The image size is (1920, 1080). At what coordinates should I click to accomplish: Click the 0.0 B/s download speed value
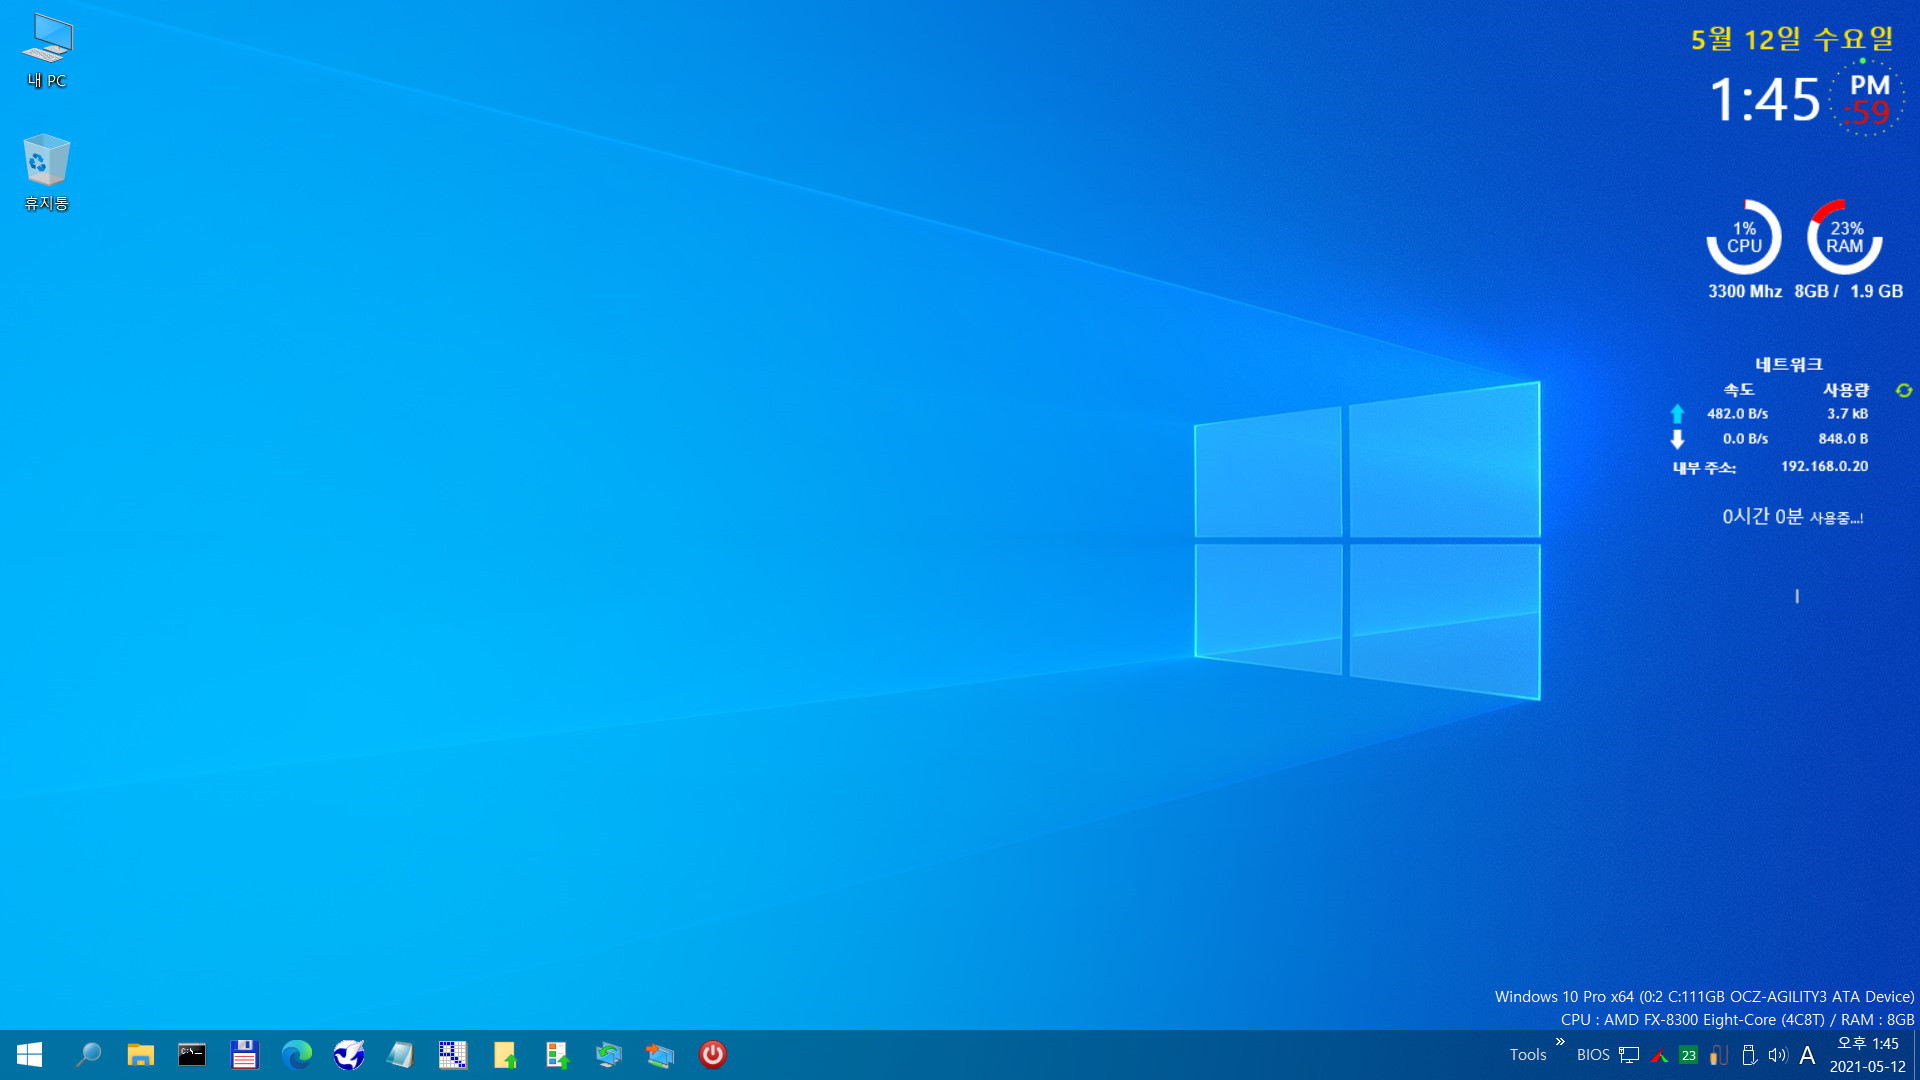coord(1745,439)
